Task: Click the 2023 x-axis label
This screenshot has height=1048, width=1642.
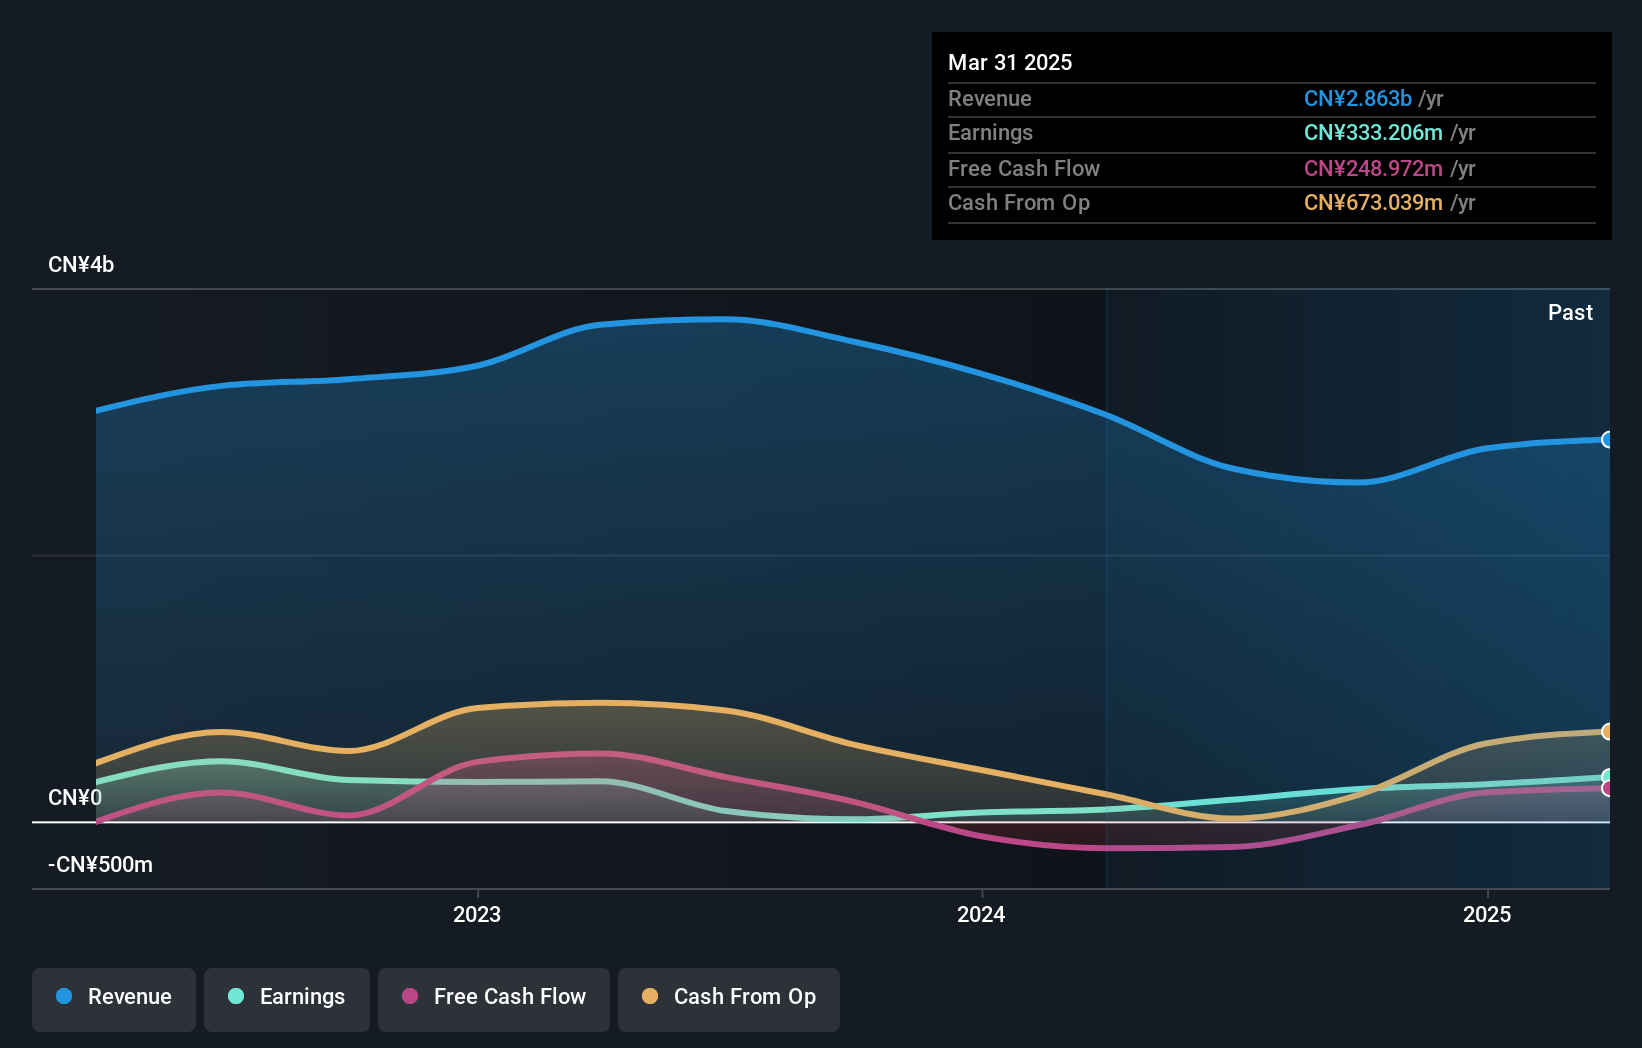Action: point(477,915)
